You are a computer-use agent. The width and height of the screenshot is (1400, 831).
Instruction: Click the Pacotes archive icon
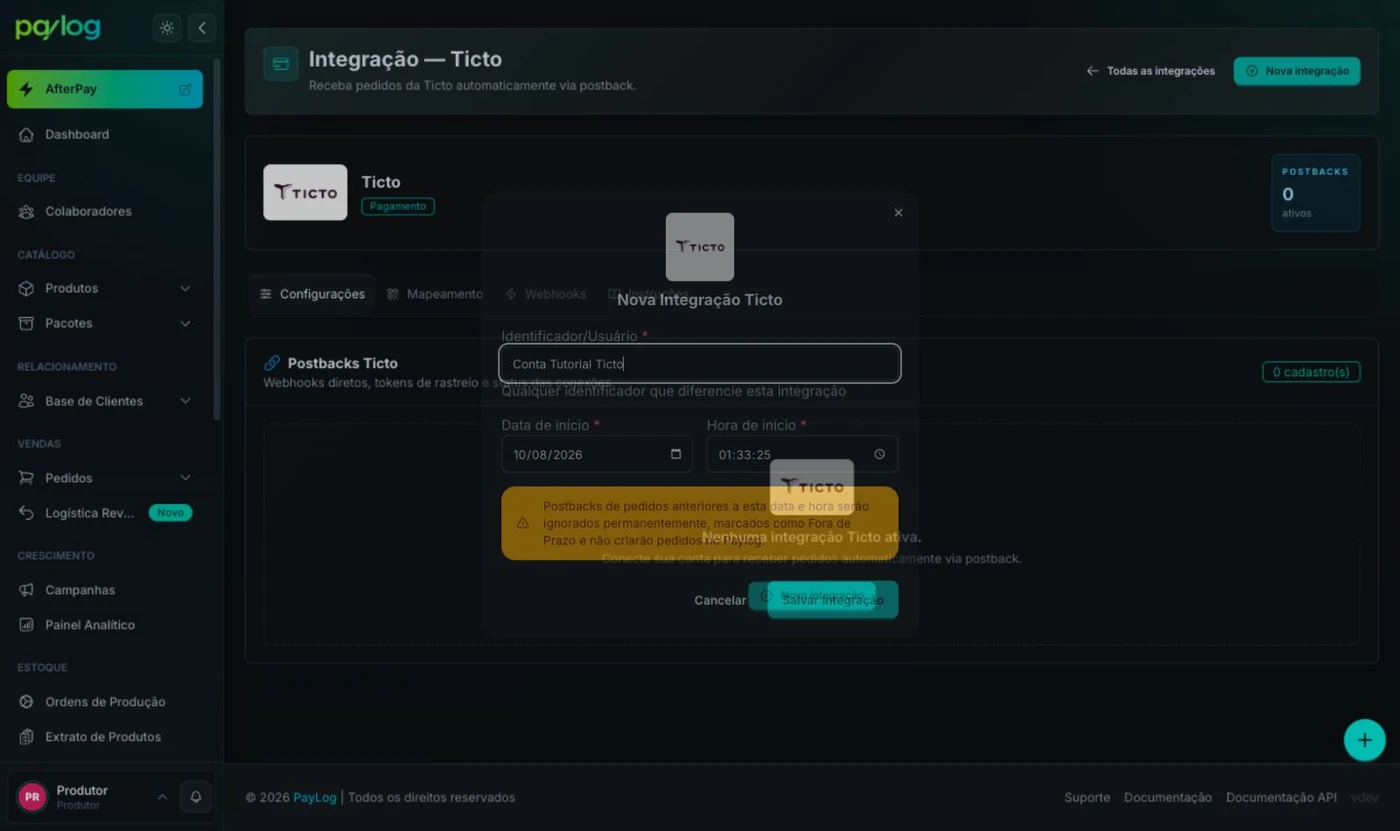point(26,323)
